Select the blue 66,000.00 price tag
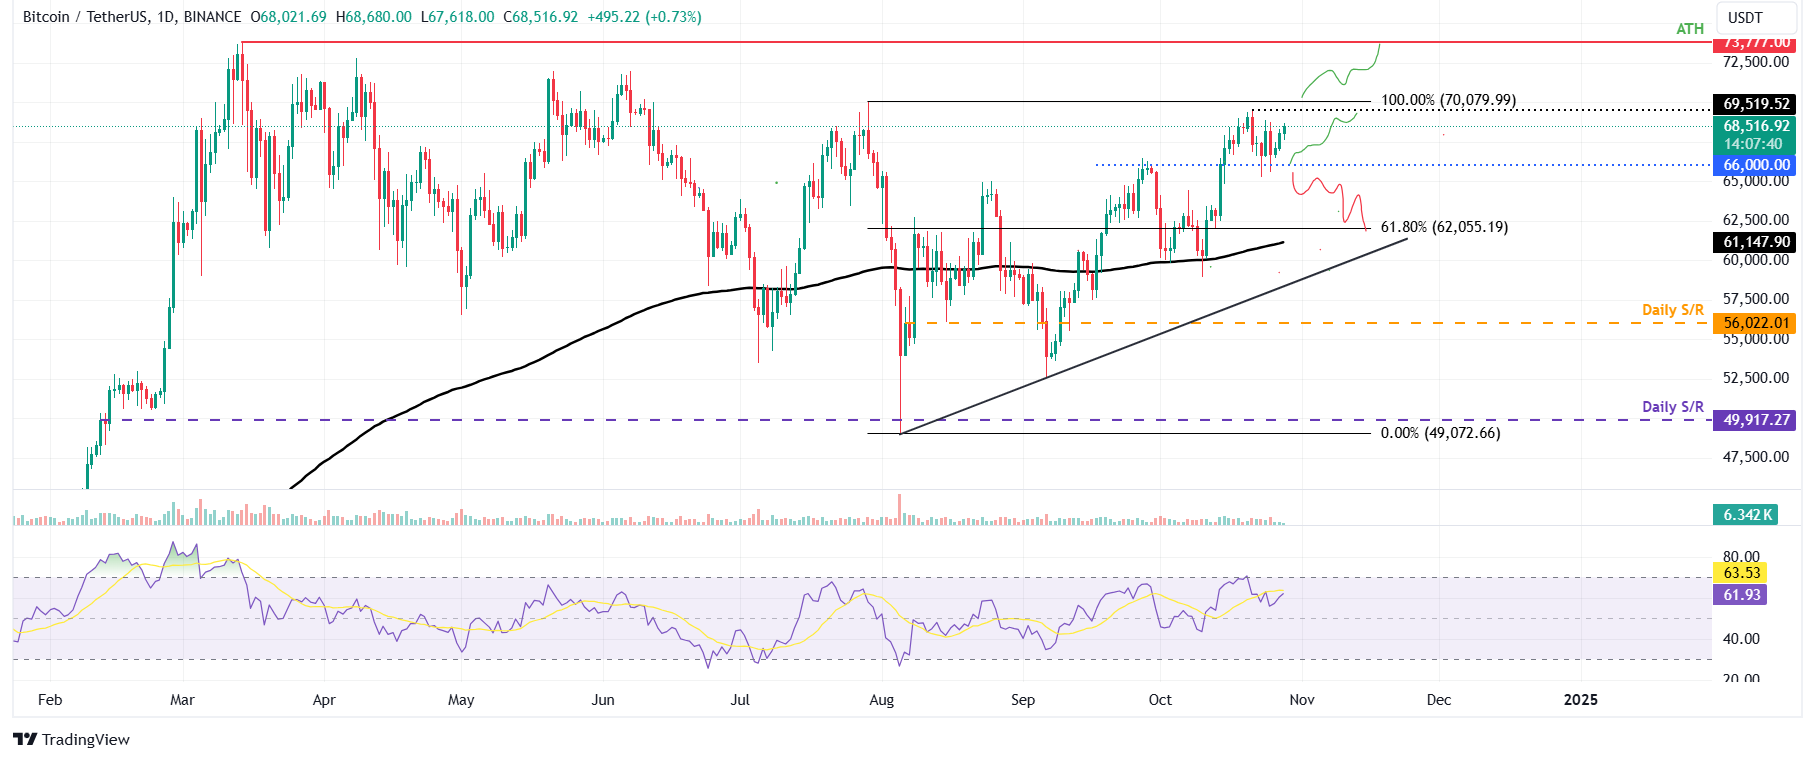Screen dimensions: 1815x761 [x=1755, y=165]
